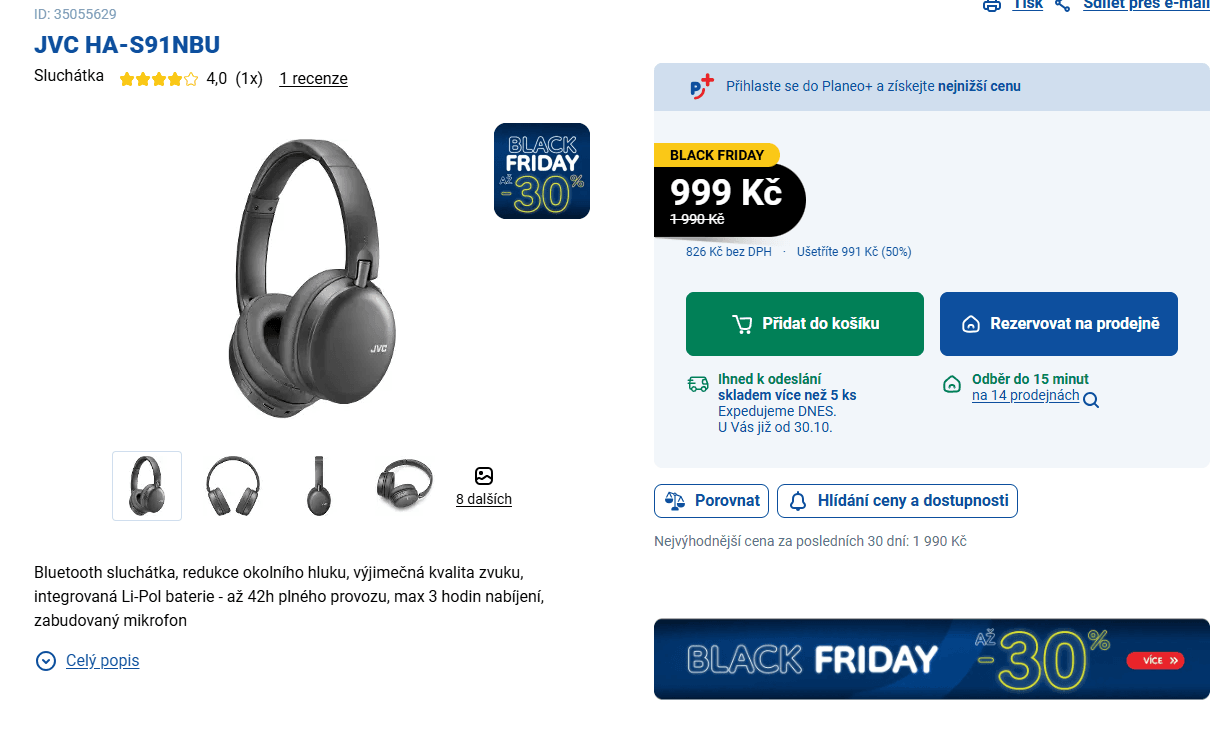Add headphones to cart with Přidat do košíku
The width and height of the screenshot is (1222, 739).
805,324
